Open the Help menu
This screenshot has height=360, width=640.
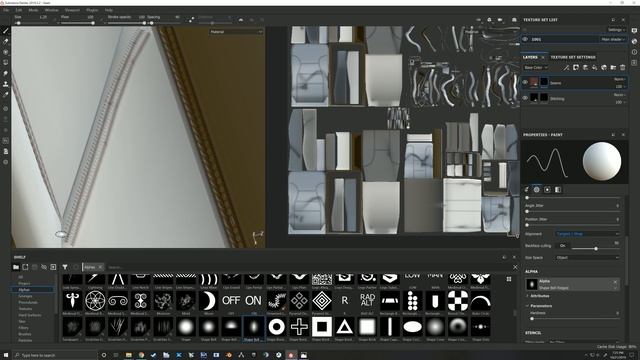click(x=109, y=10)
